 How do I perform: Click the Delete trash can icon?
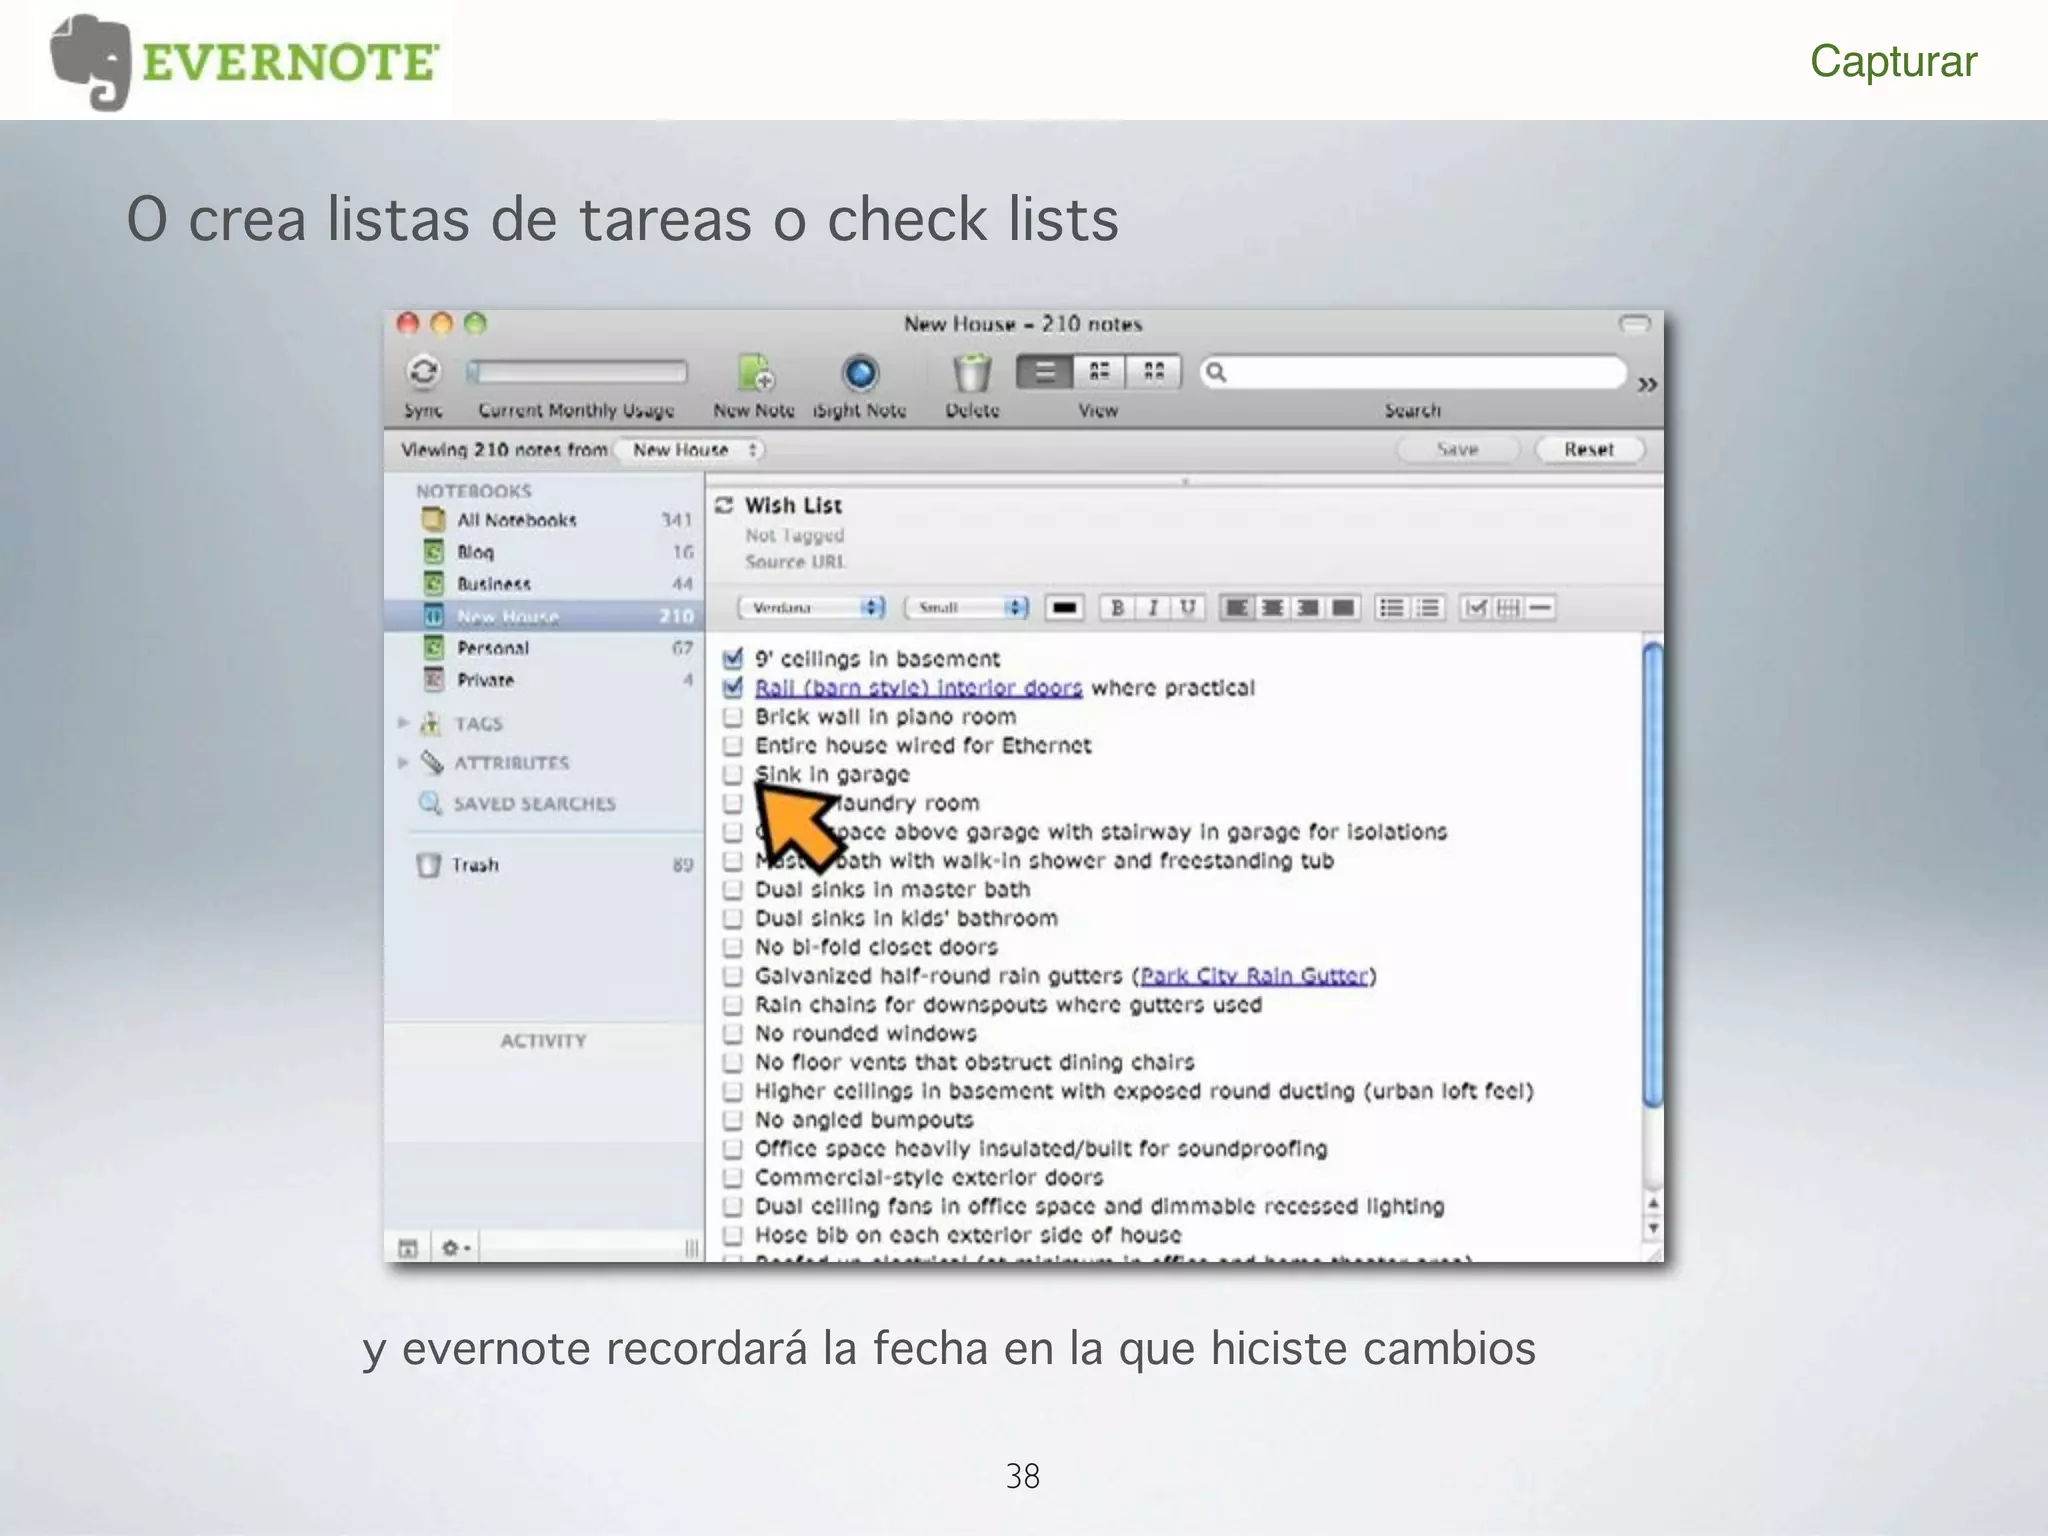971,373
